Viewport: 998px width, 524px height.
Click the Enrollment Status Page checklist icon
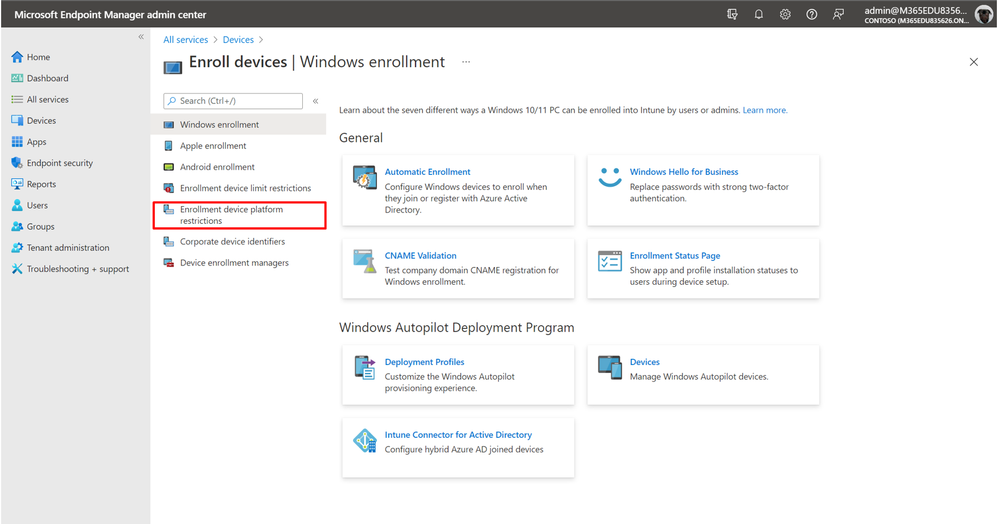point(610,261)
